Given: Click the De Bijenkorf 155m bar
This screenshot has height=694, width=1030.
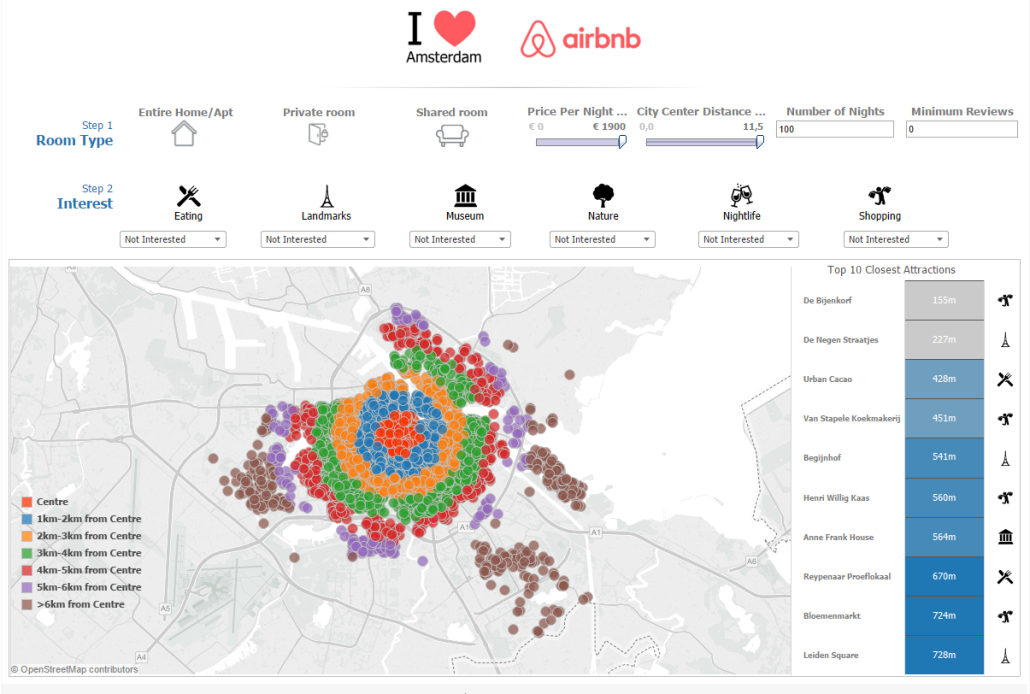Looking at the screenshot, I should click(x=944, y=300).
